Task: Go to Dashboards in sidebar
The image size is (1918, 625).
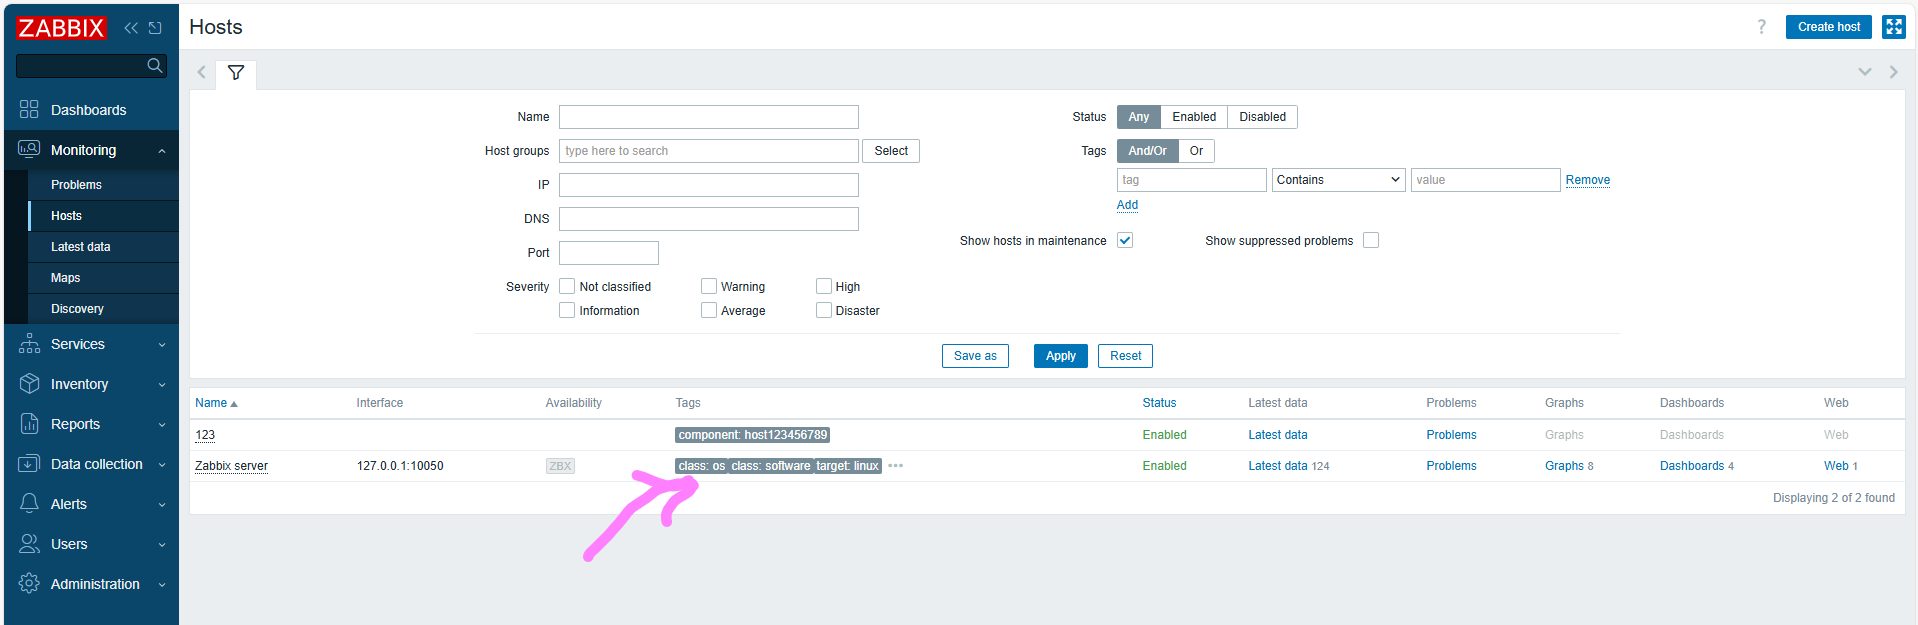Action: [x=88, y=110]
